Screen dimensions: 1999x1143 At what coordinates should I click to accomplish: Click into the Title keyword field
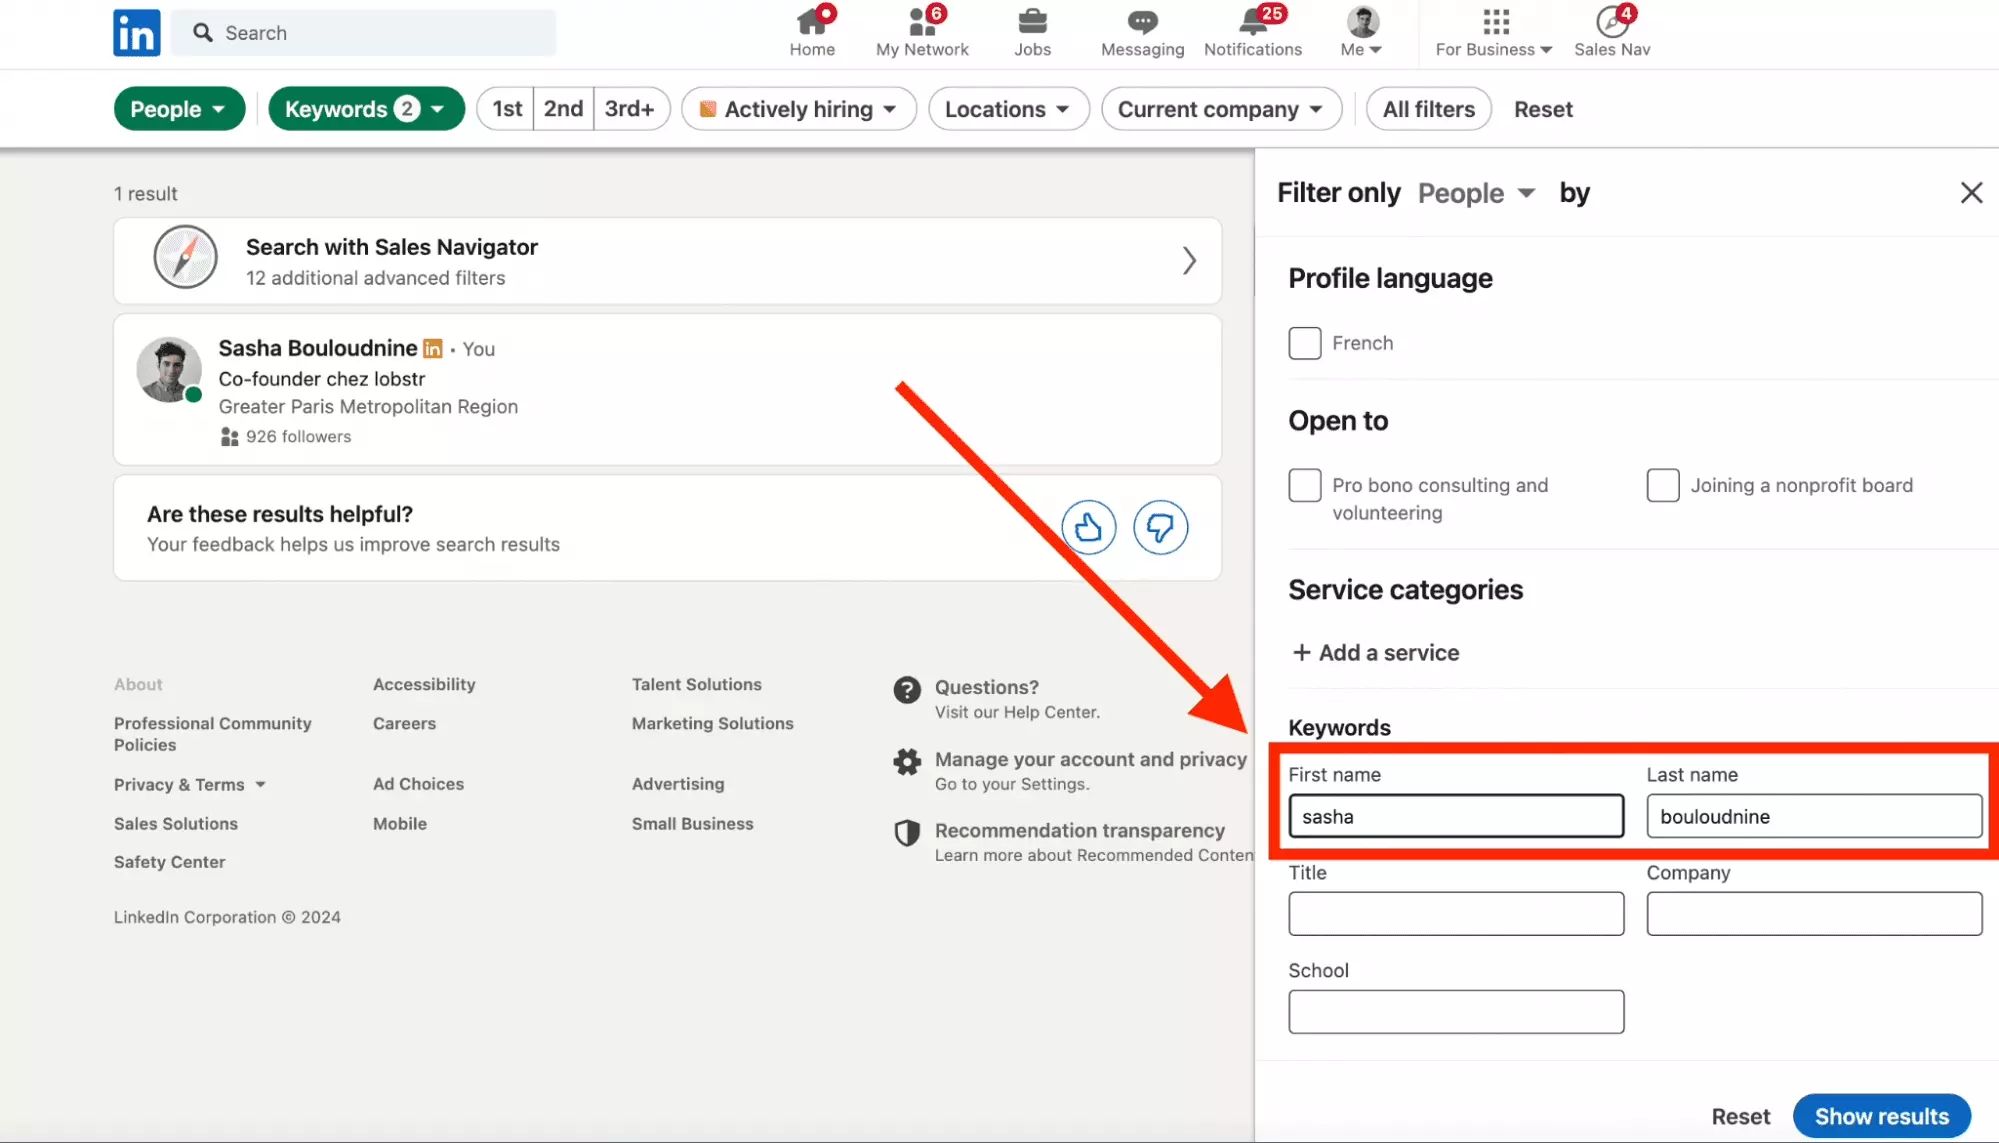[1455, 914]
